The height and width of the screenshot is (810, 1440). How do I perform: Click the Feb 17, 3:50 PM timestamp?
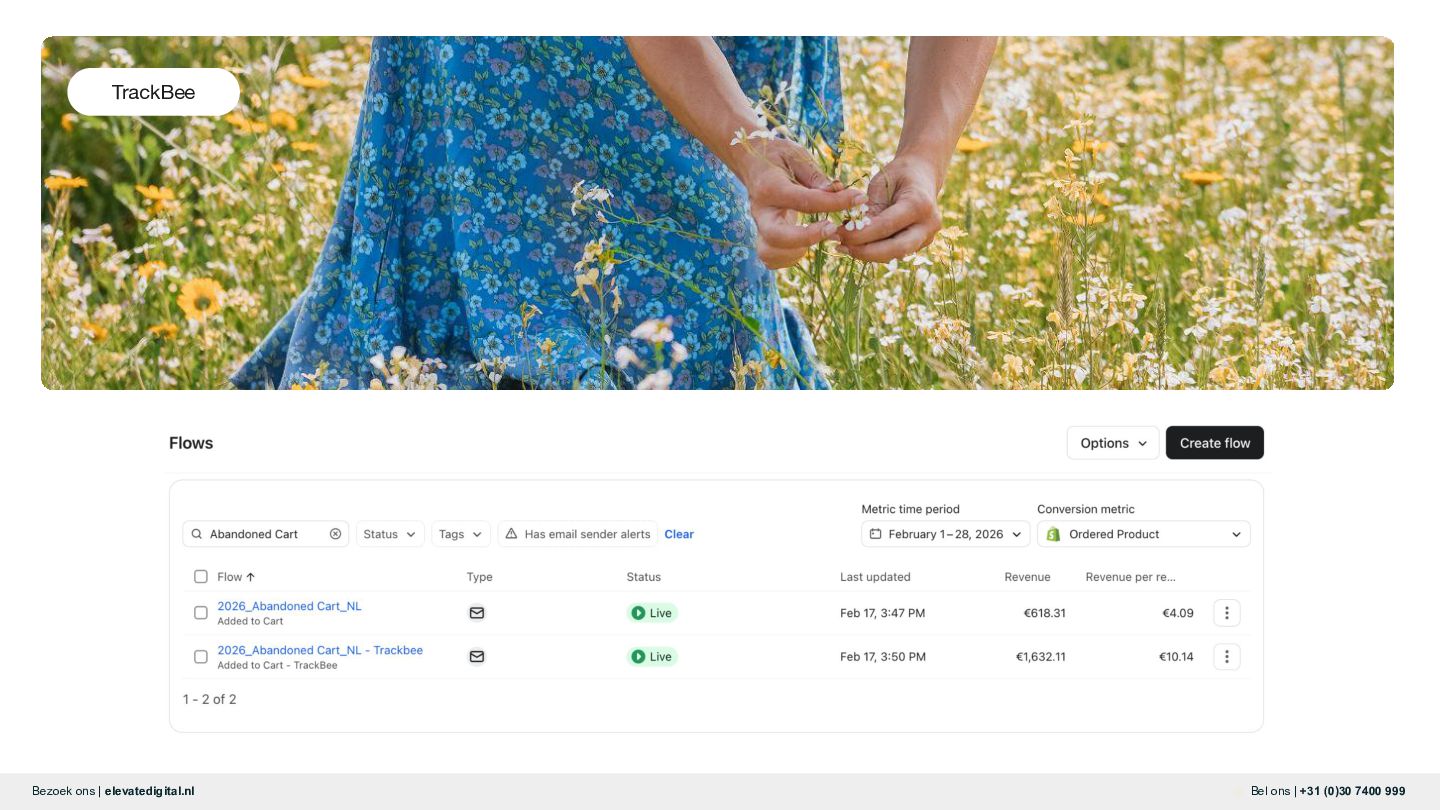pos(883,657)
